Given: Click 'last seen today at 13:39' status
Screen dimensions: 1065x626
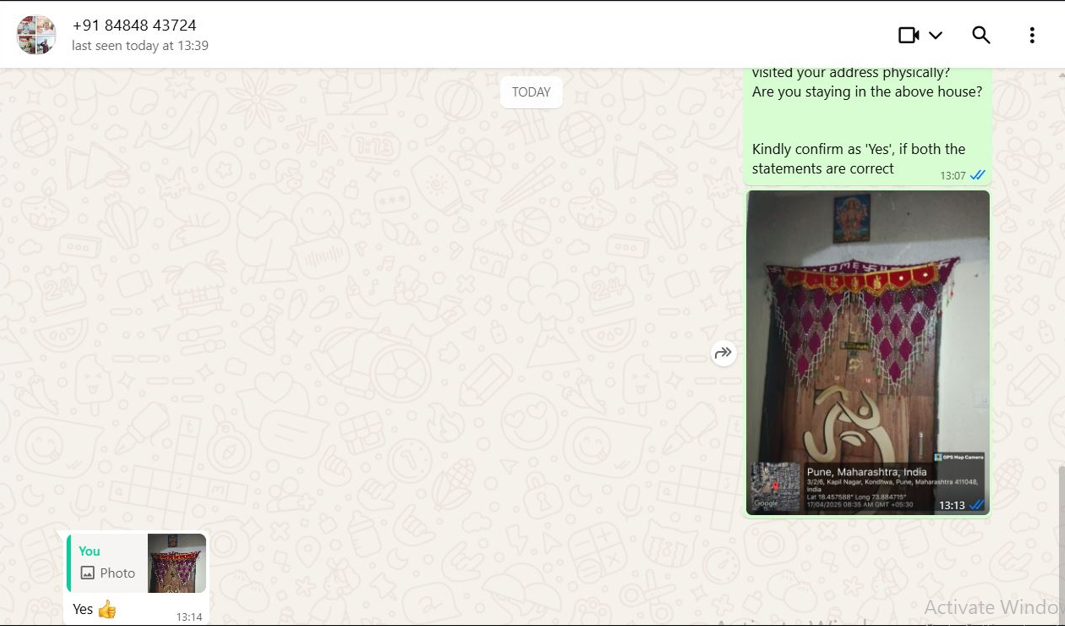Looking at the screenshot, I should click(140, 45).
